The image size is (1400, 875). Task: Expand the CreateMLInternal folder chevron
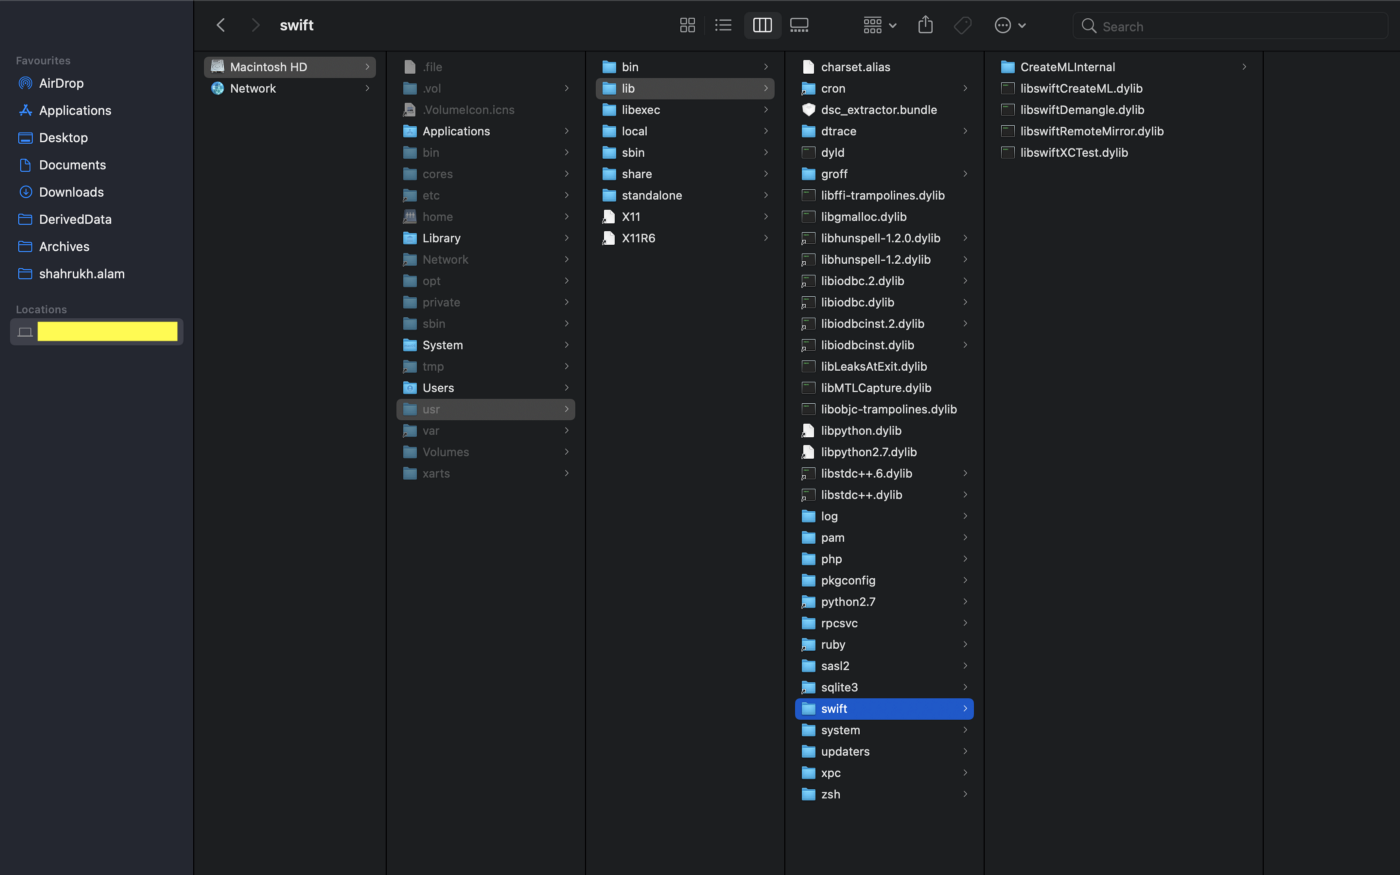tap(1243, 66)
